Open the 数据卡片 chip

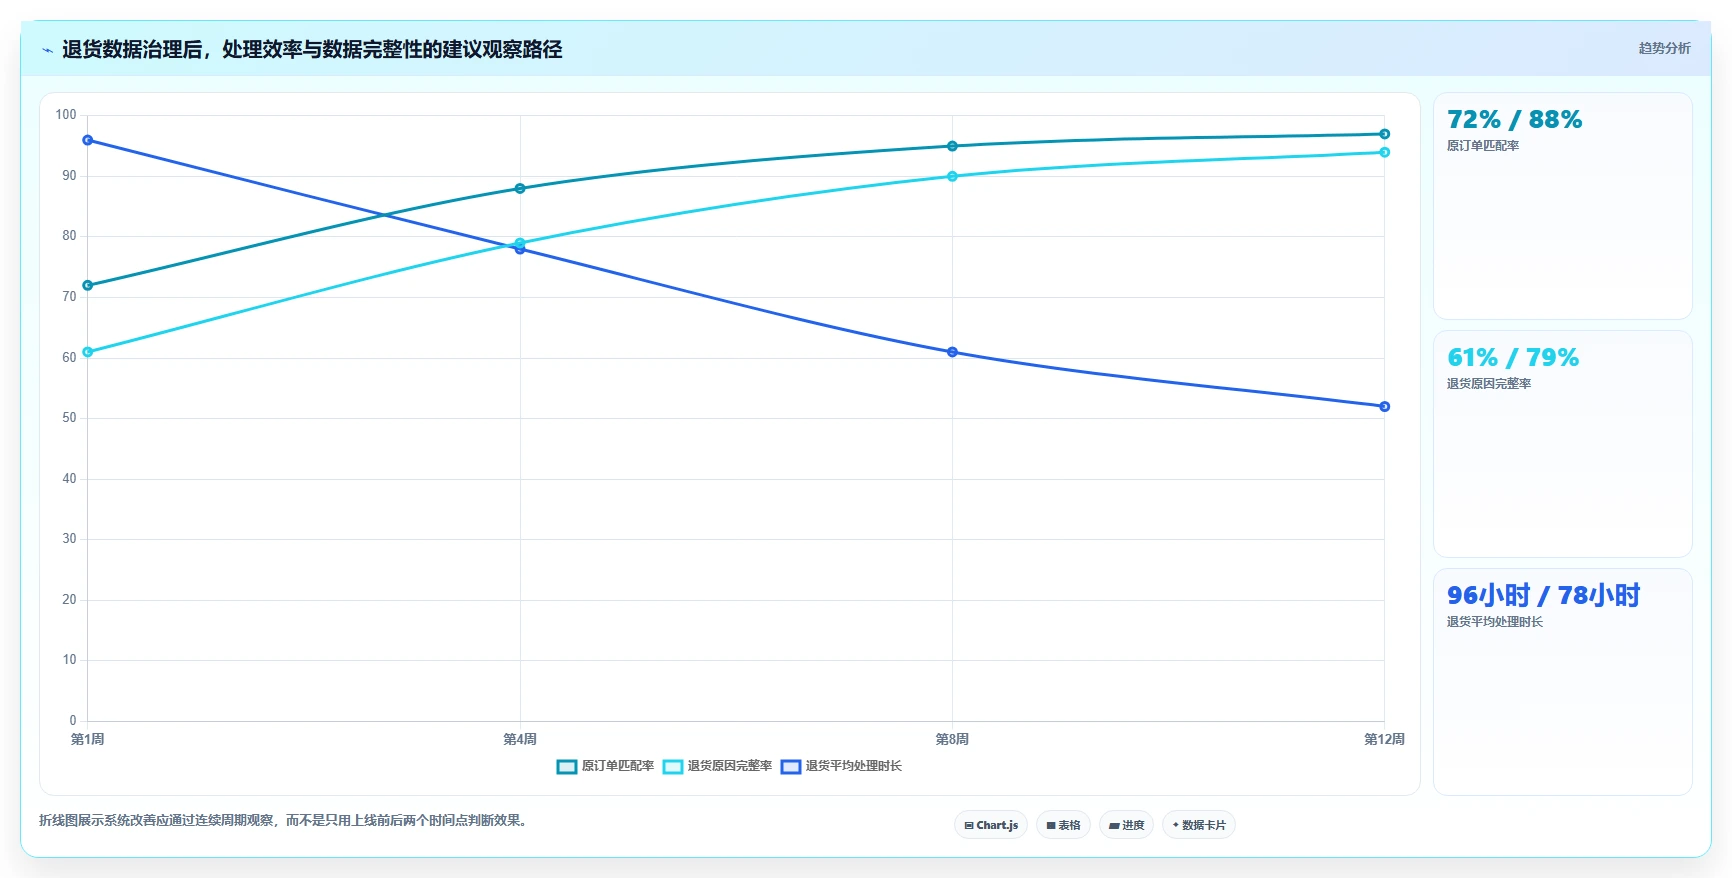pyautogui.click(x=1199, y=825)
